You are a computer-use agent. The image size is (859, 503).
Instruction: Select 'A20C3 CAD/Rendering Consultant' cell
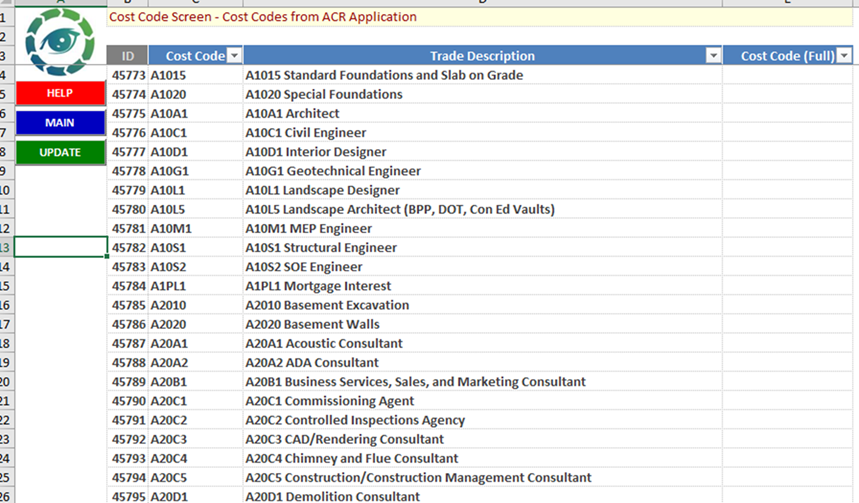[x=483, y=439]
